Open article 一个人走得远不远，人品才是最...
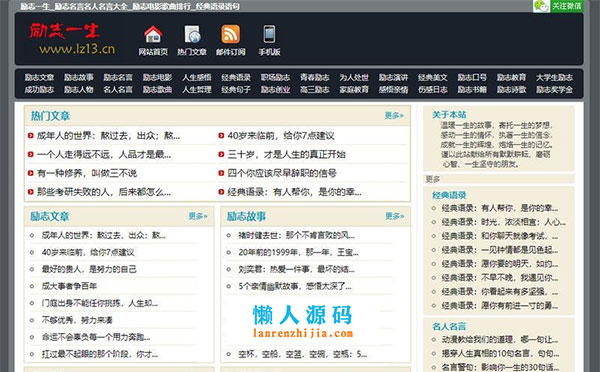 point(104,154)
